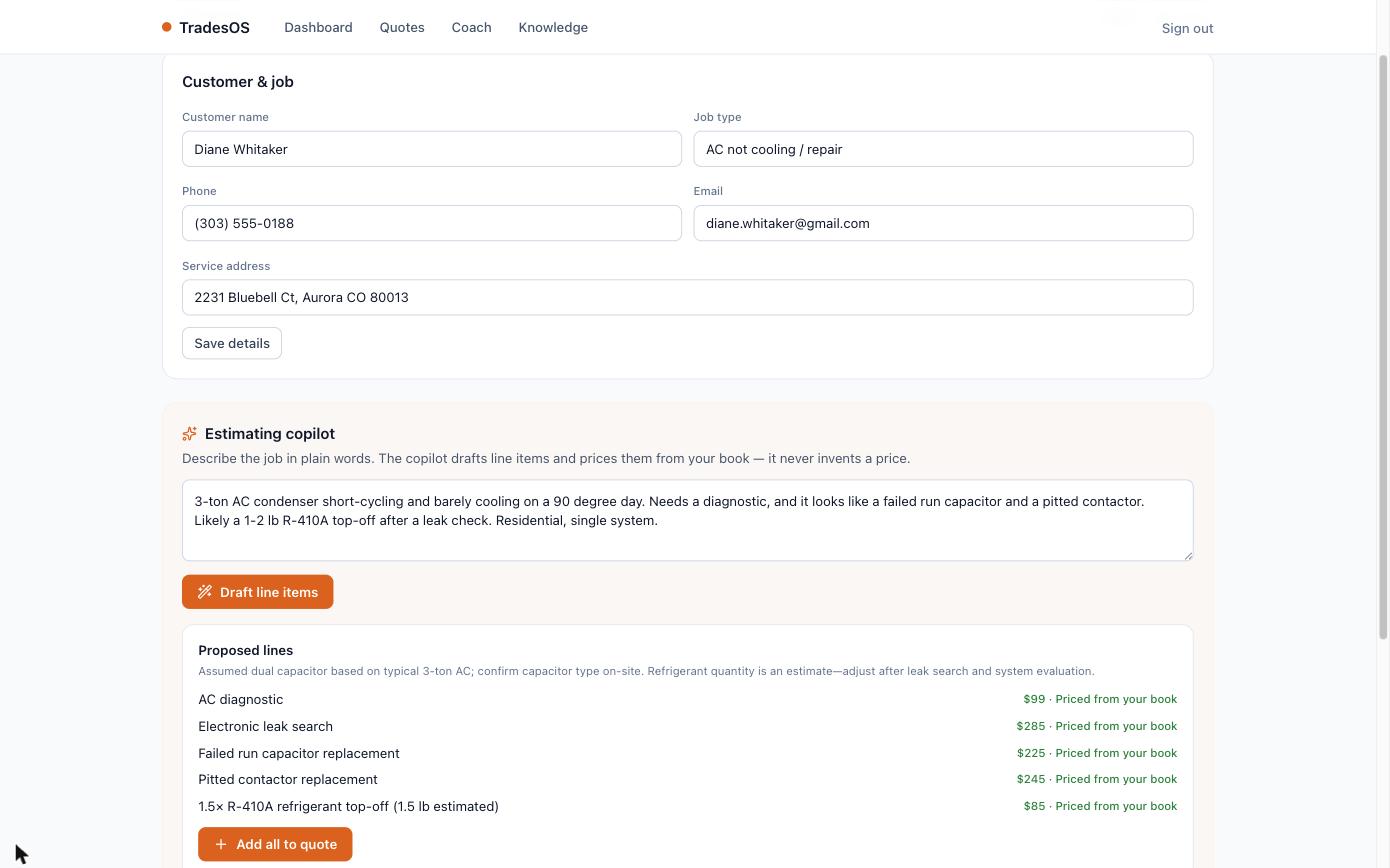Image resolution: width=1390 pixels, height=868 pixels.
Task: Click the Email label
Action: [x=708, y=191]
